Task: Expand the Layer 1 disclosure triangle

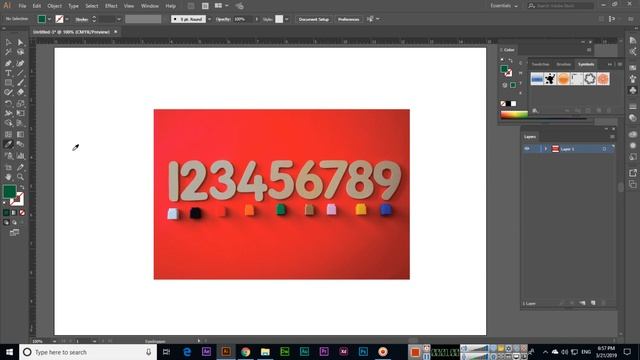Action: pos(546,149)
